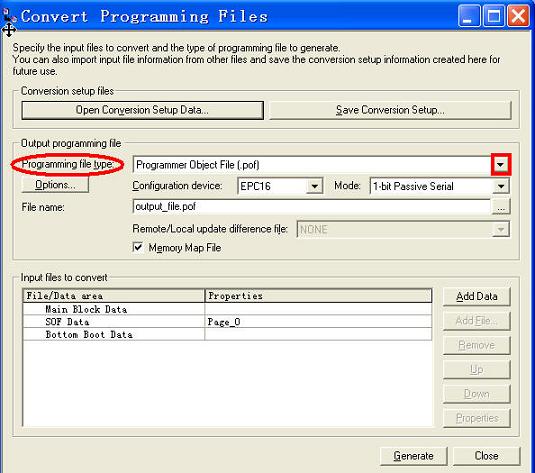535x473 pixels.
Task: Click Open Conversion Setup Data button
Action: click(142, 110)
